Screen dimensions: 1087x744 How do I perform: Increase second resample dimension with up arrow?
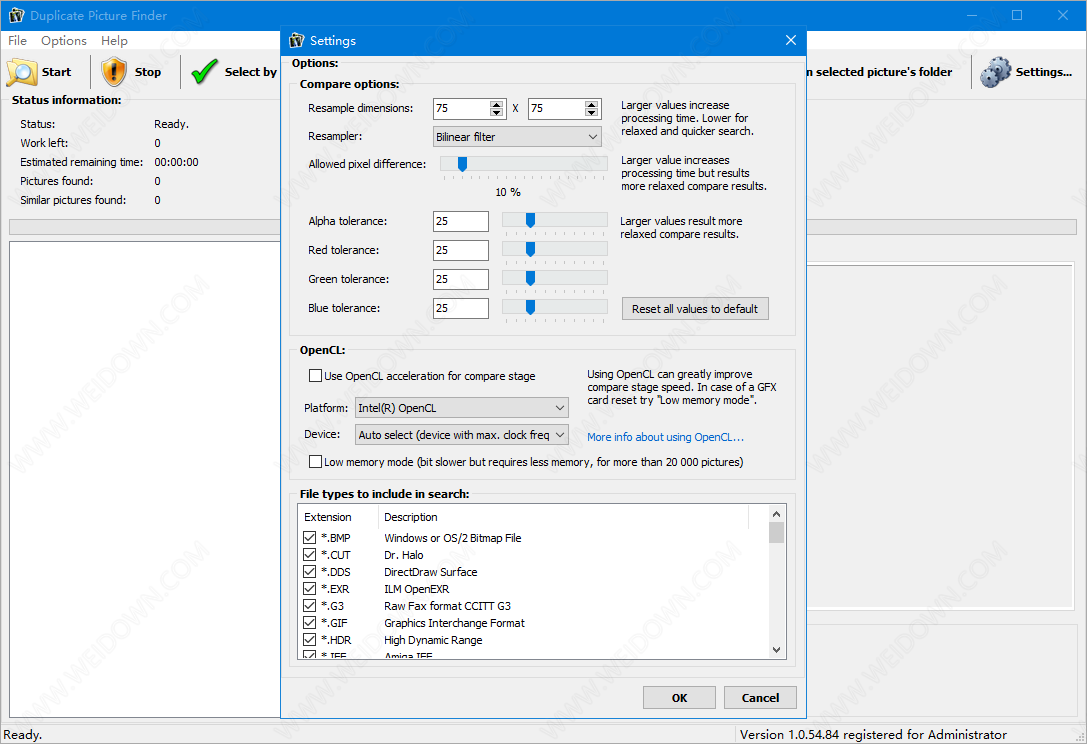click(x=591, y=105)
